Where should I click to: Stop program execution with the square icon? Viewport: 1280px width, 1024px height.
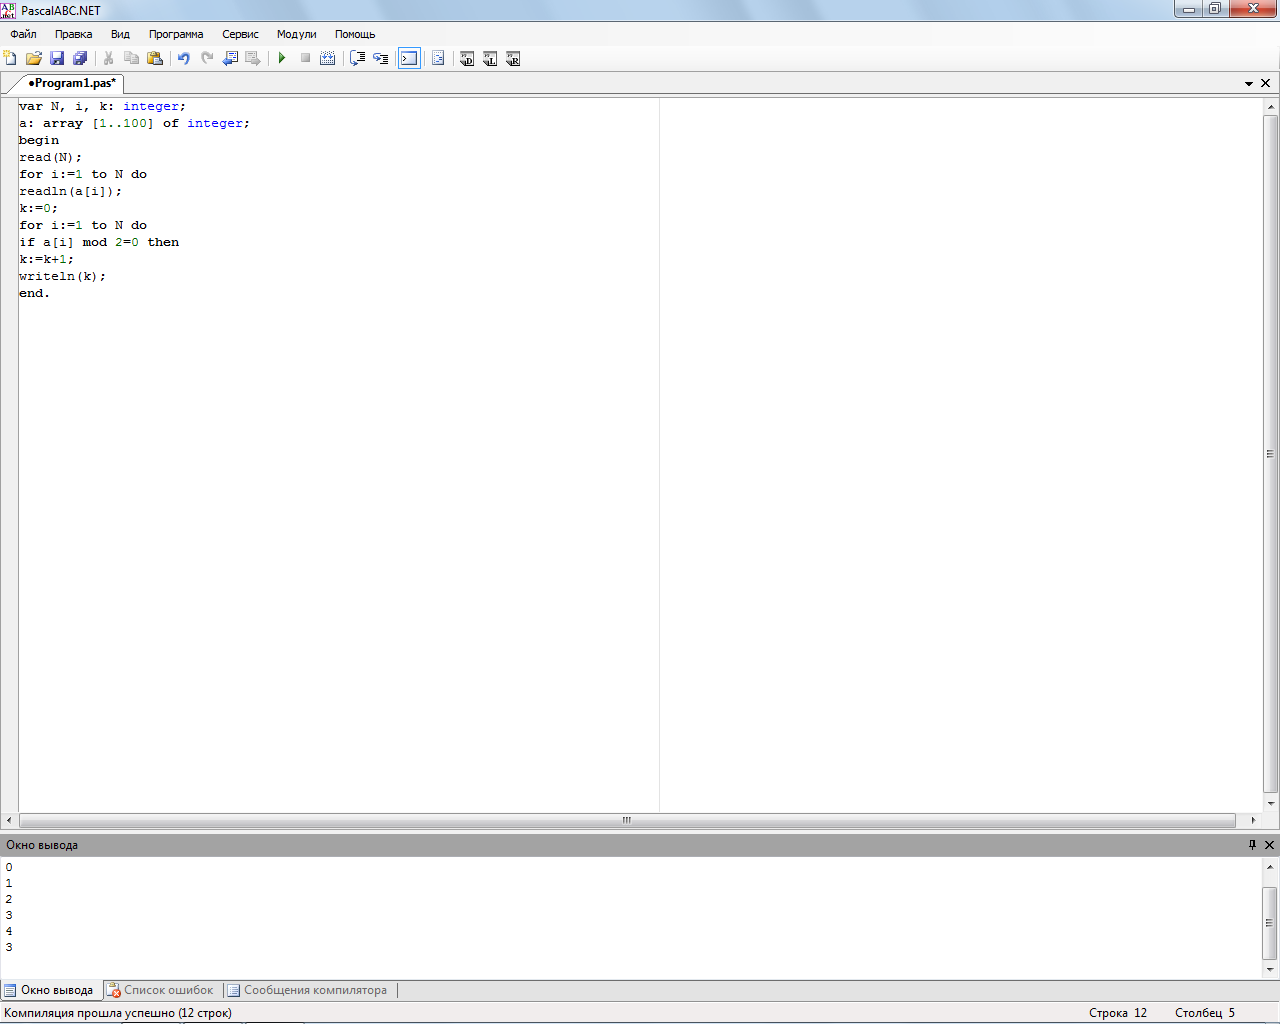[x=305, y=58]
